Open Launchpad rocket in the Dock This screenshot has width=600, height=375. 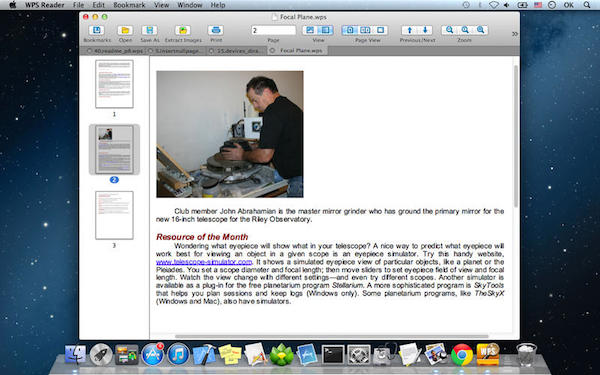point(101,355)
